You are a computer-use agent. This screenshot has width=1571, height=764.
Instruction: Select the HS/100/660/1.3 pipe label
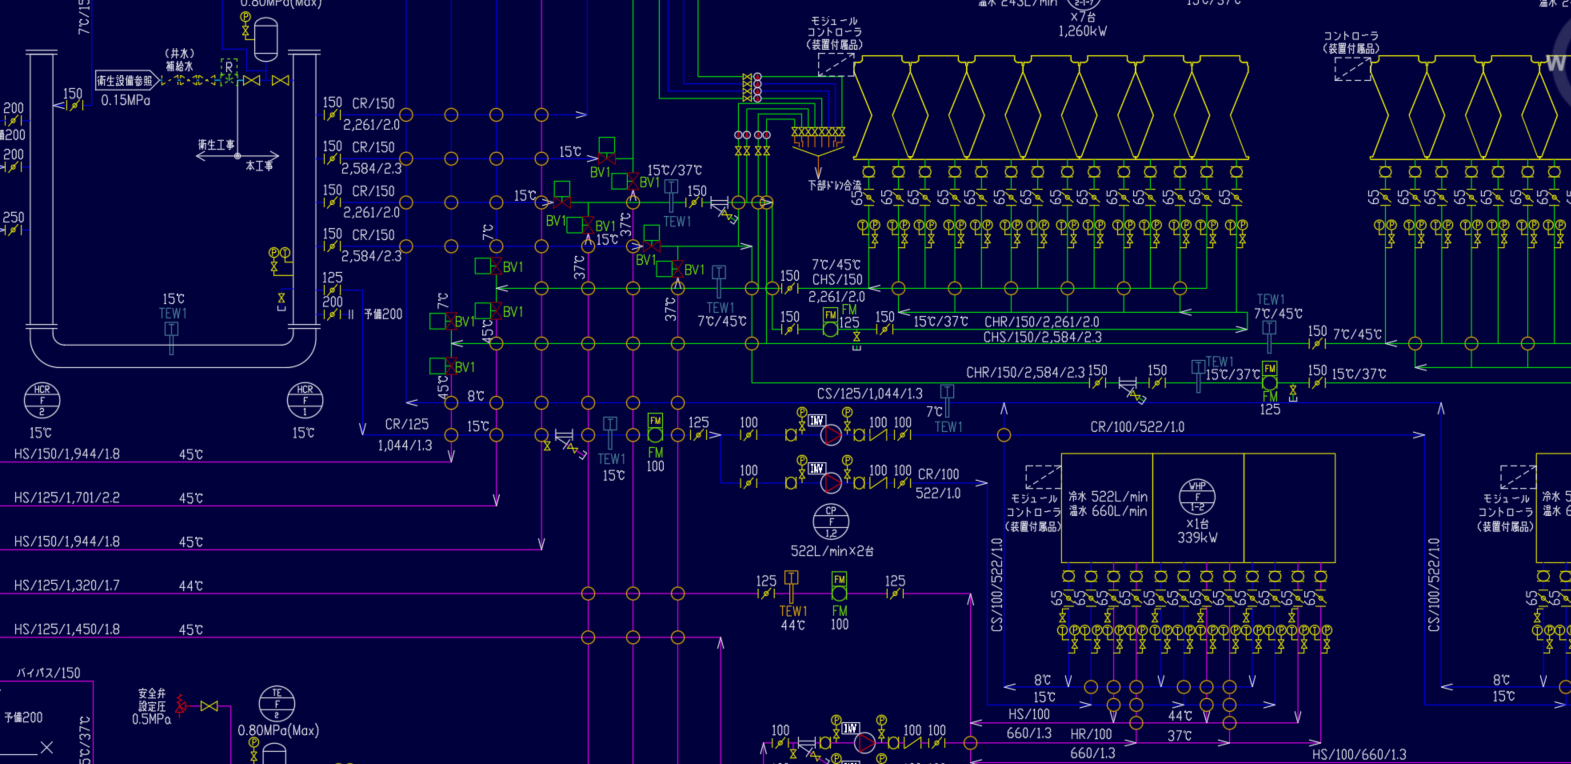point(1360,755)
